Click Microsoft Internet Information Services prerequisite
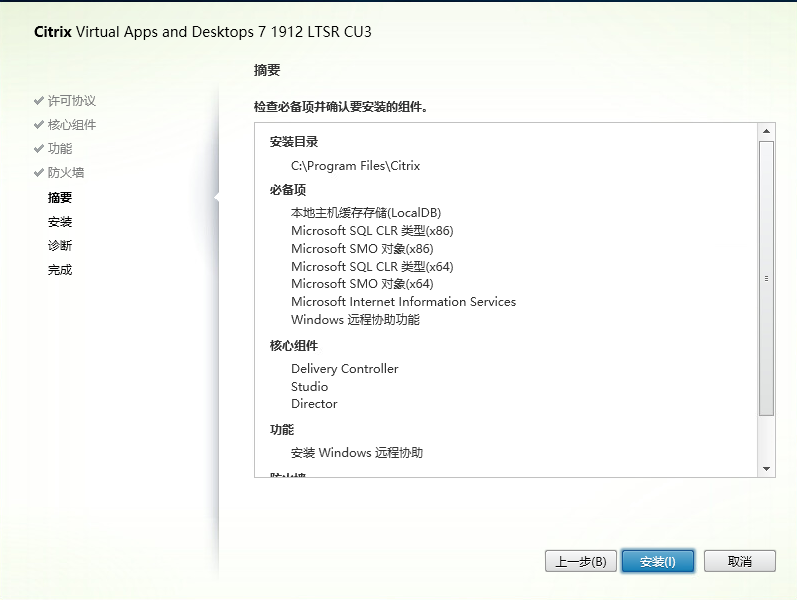Screen dimensions: 797x600 point(403,302)
